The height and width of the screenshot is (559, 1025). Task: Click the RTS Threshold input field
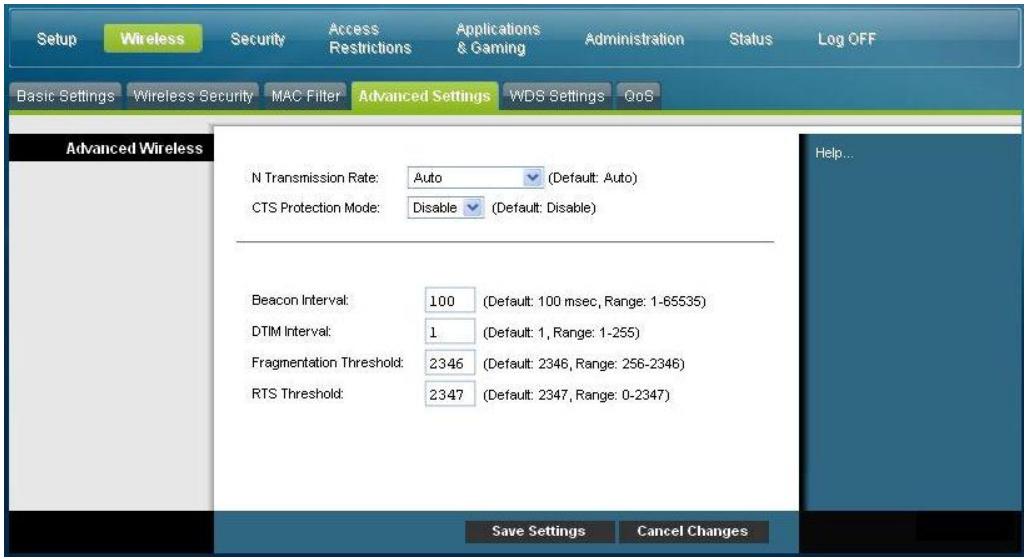point(450,394)
